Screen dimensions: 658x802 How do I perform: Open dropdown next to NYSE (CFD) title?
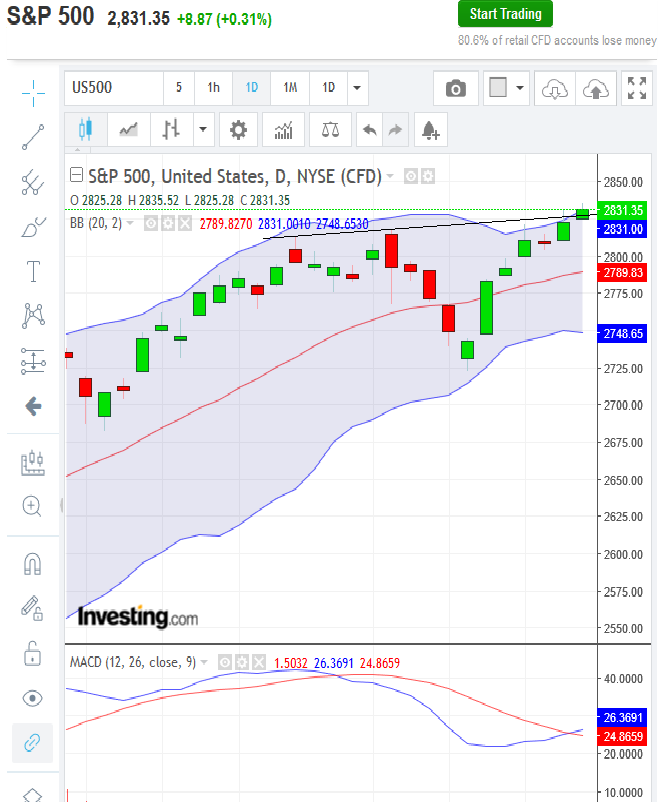(x=390, y=176)
